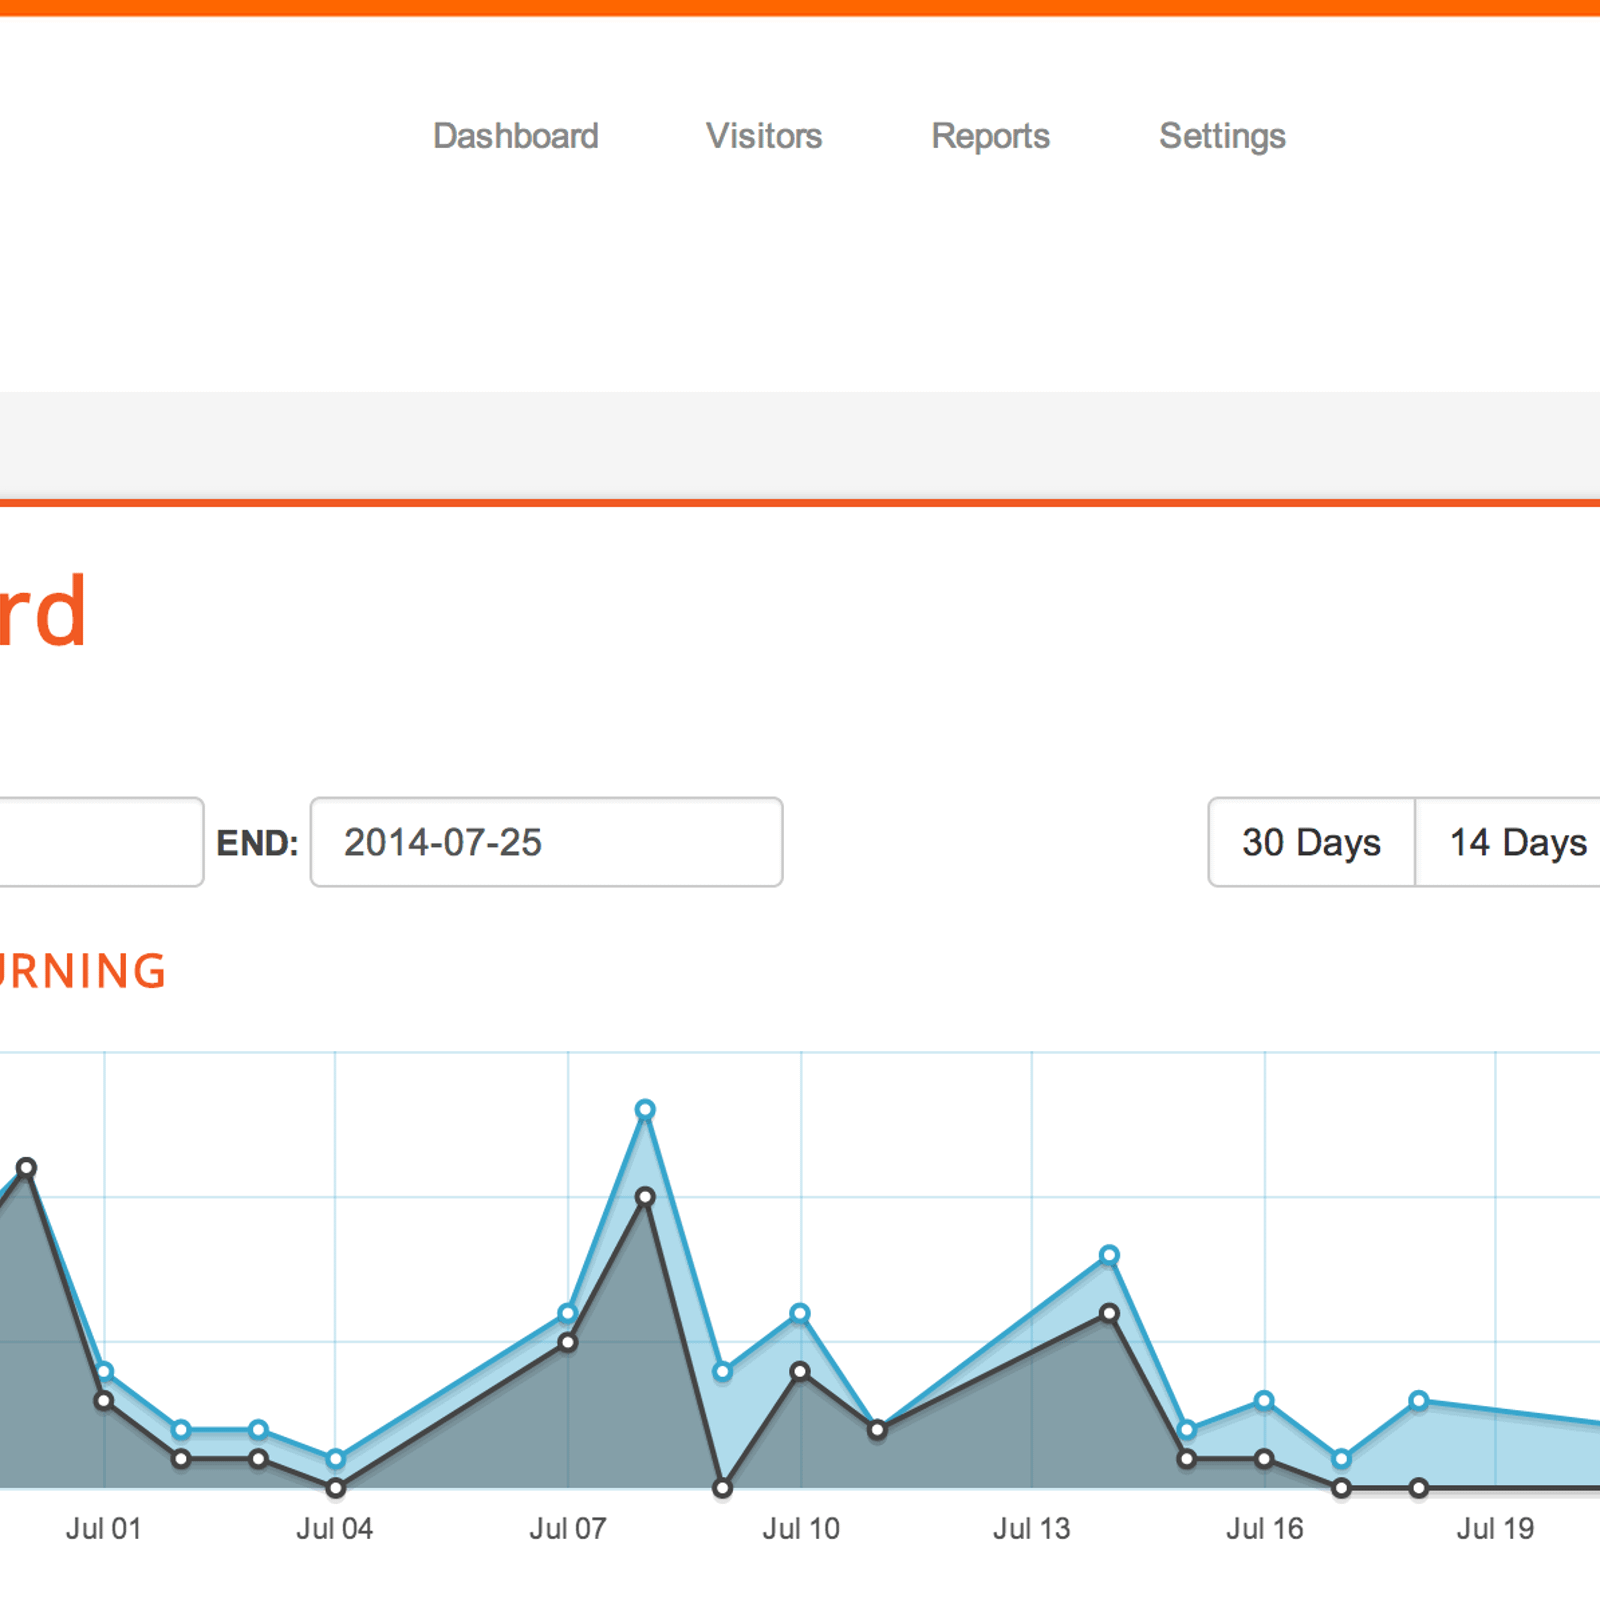Go to the Visitors page
Screen dimensions: 1600x1600
point(764,136)
